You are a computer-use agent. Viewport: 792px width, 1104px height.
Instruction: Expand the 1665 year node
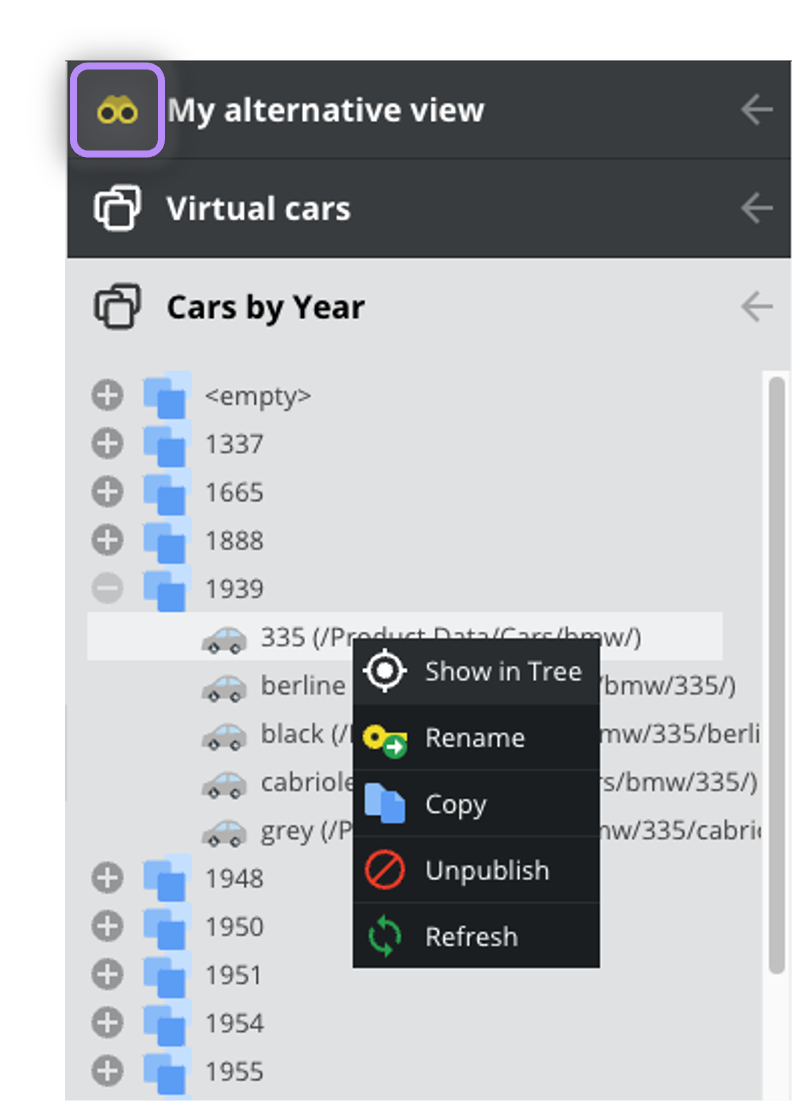click(x=107, y=491)
